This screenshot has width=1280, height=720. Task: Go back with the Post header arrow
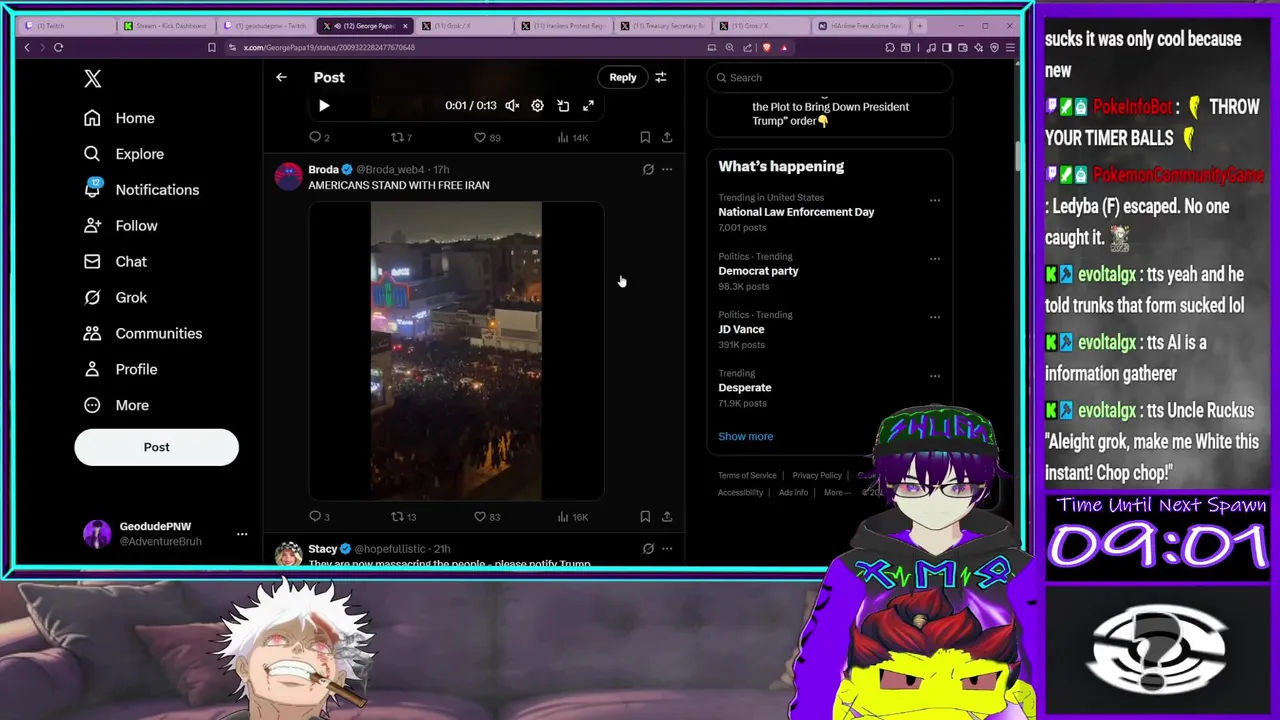(281, 77)
